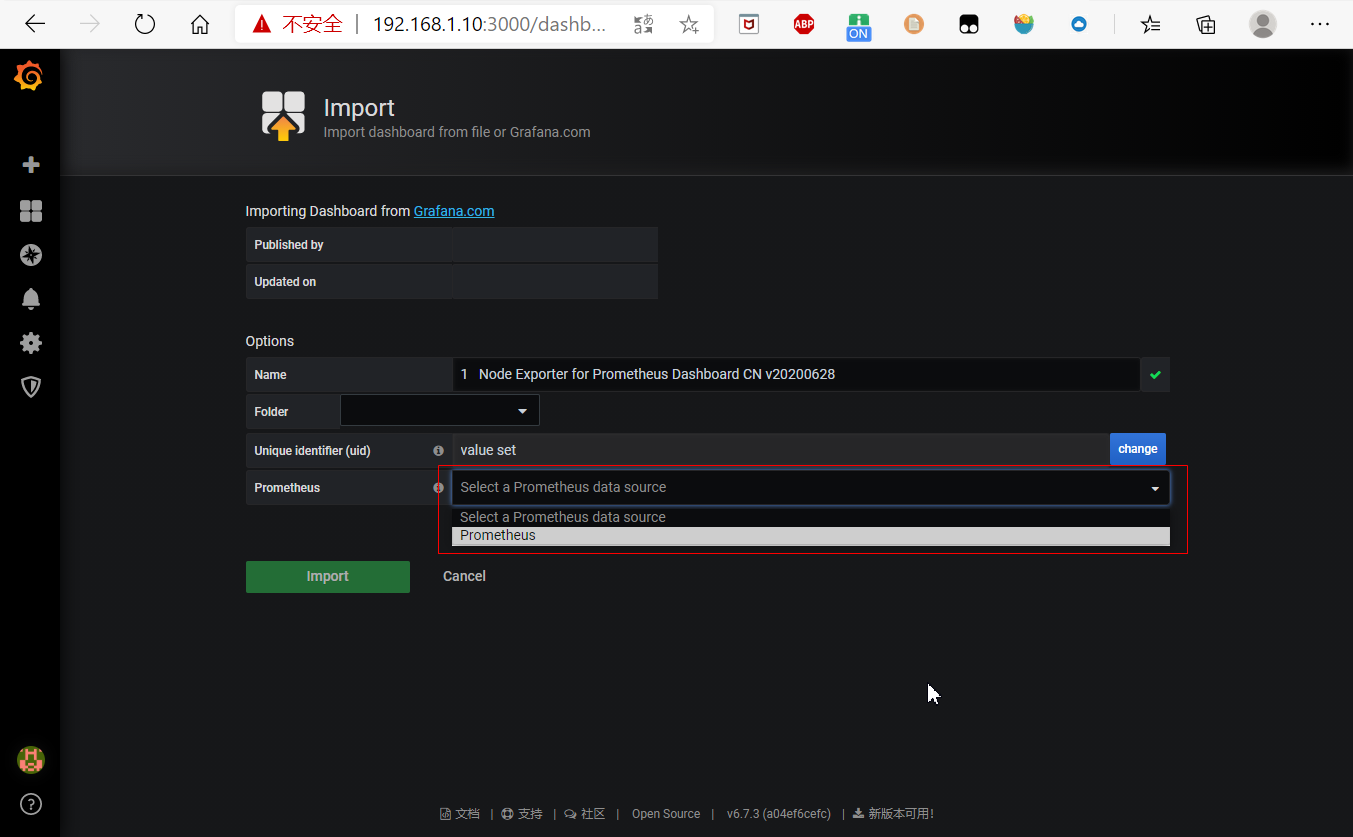Open the 社区 footer link
The height and width of the screenshot is (837, 1353).
pyautogui.click(x=585, y=814)
